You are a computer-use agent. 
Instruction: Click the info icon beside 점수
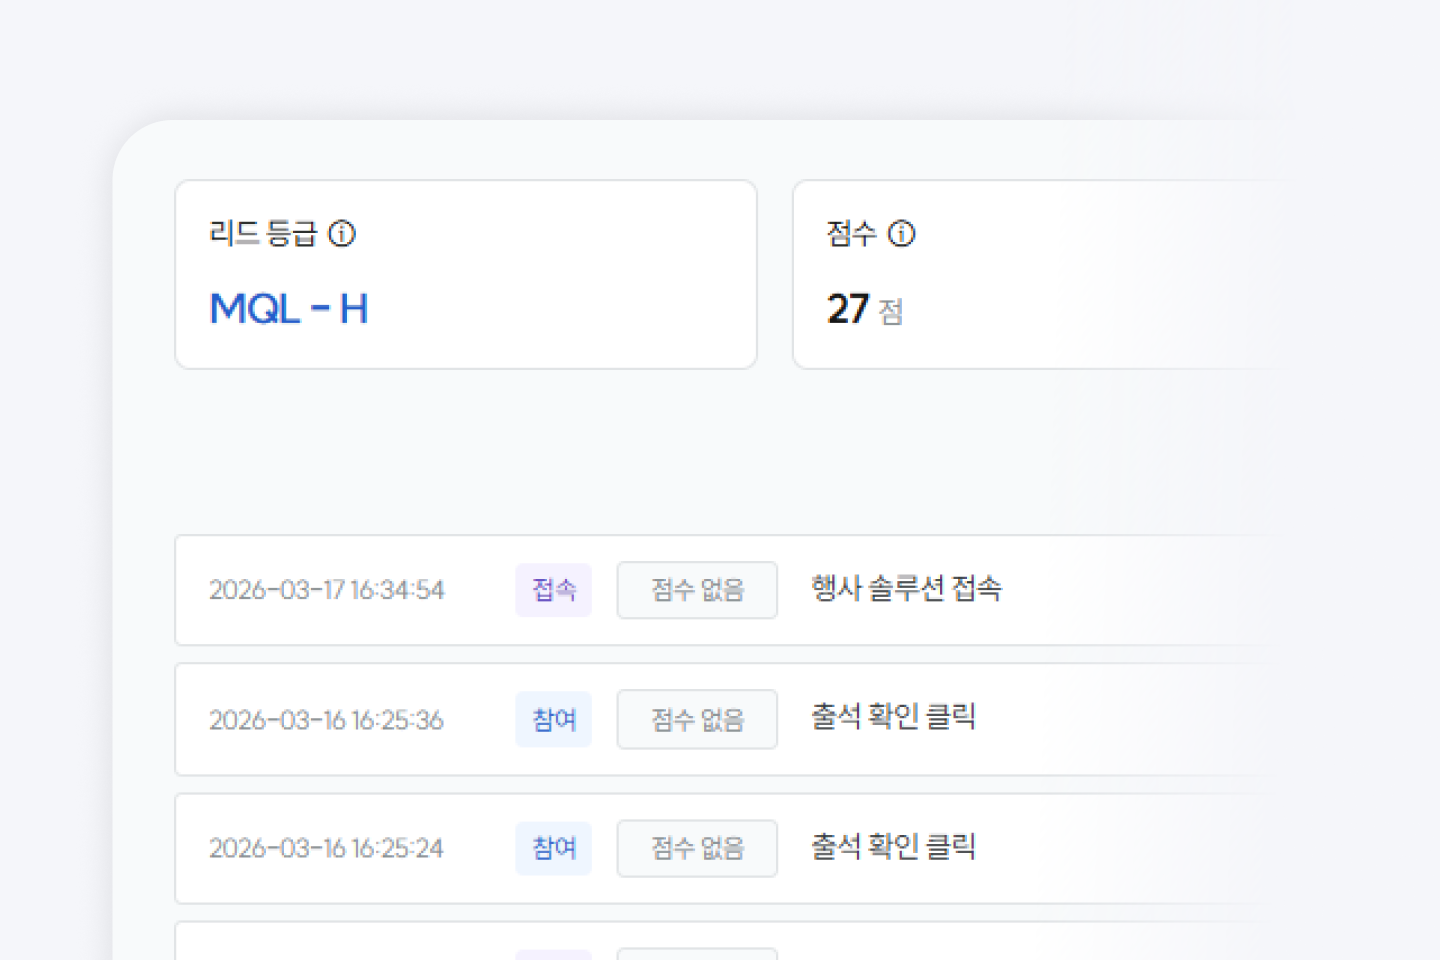coord(903,234)
